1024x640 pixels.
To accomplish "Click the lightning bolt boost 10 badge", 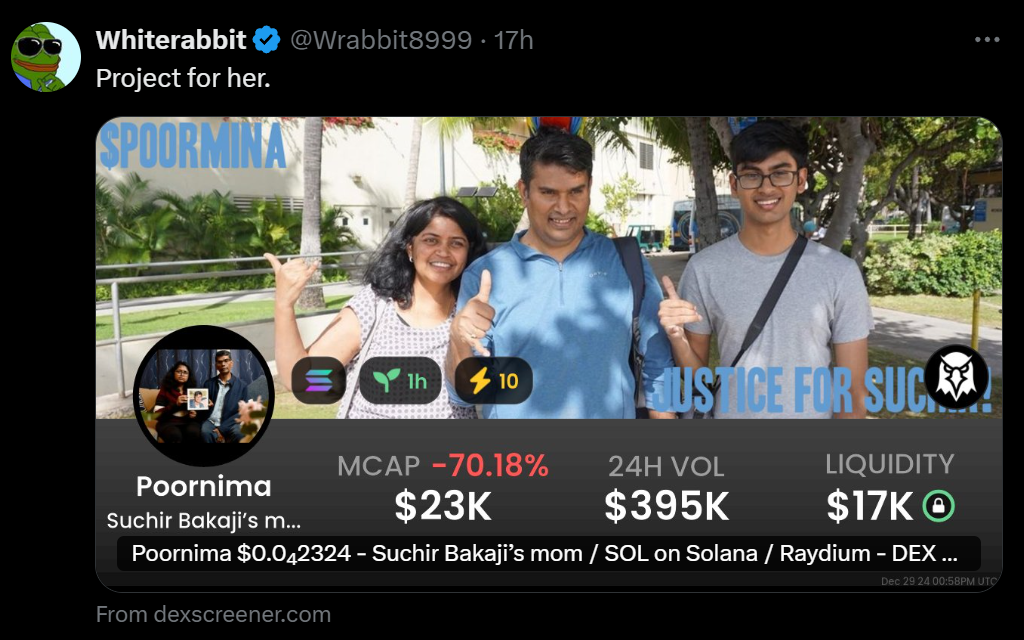I will [493, 380].
